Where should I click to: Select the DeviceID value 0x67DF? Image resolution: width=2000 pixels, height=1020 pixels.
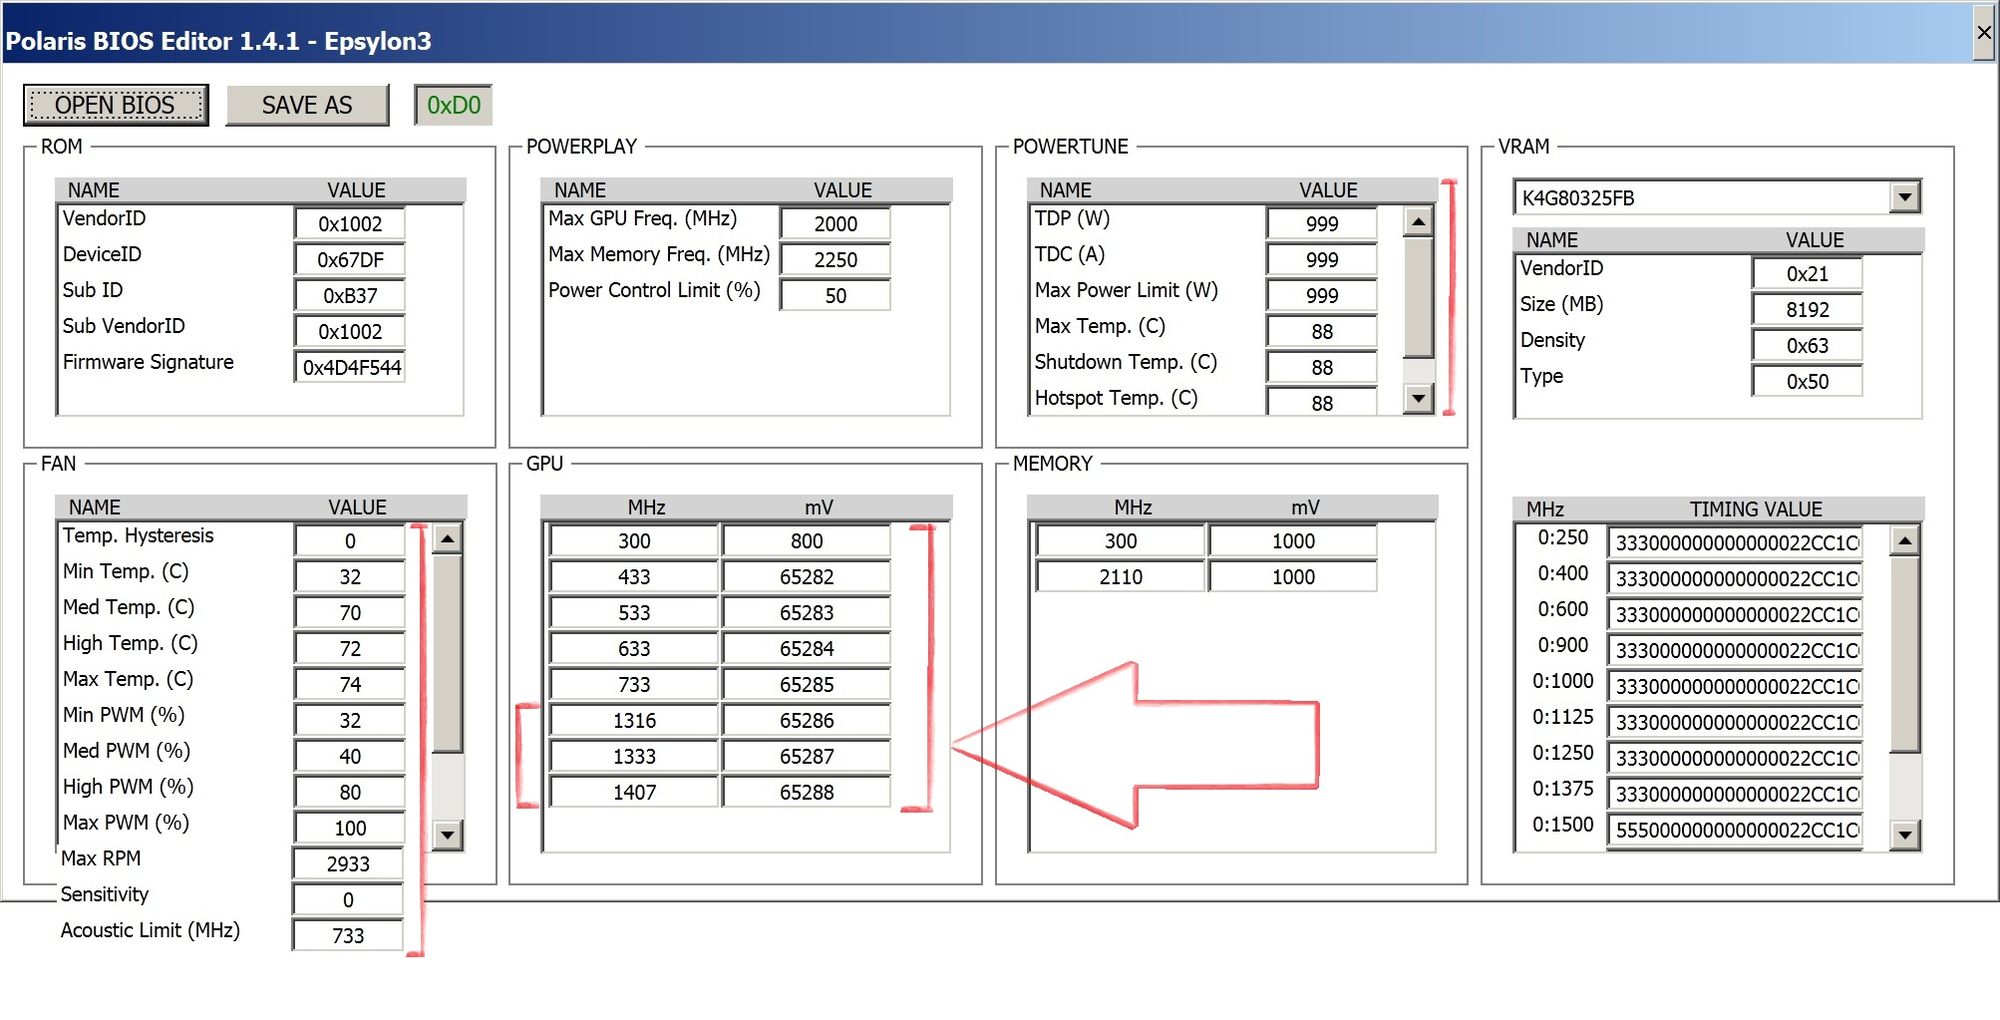click(x=350, y=259)
